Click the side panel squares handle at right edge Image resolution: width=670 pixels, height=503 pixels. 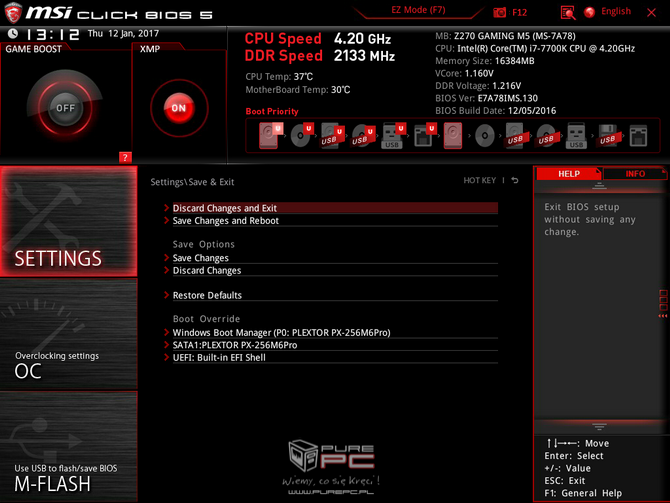tap(663, 303)
